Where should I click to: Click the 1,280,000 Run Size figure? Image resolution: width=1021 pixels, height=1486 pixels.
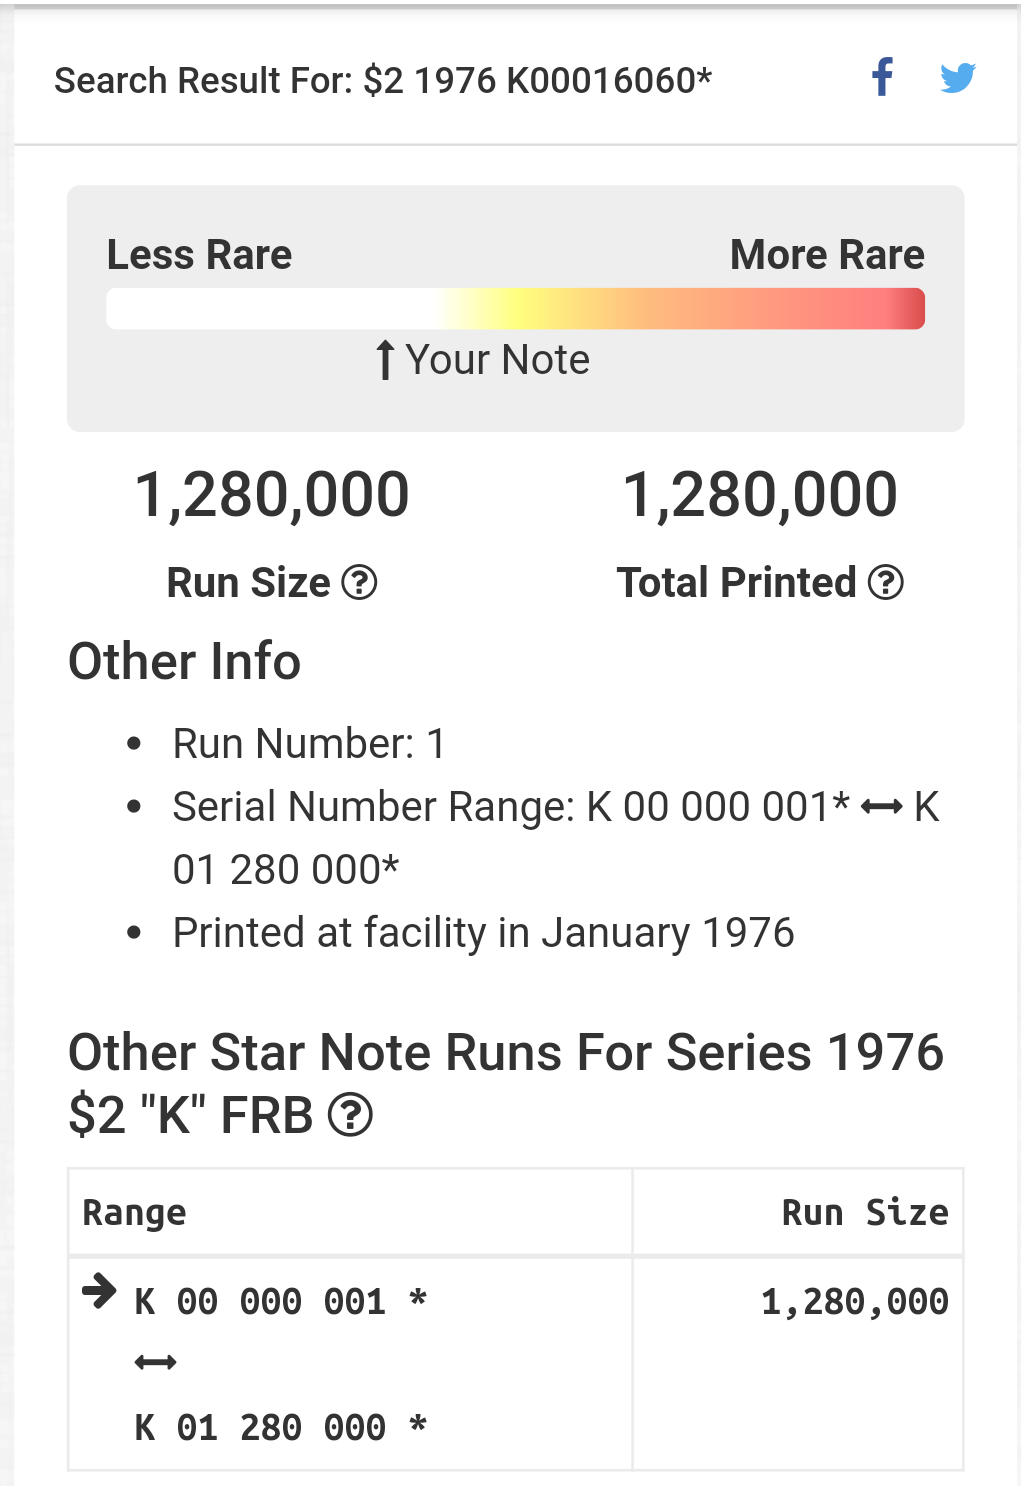[x=272, y=495]
